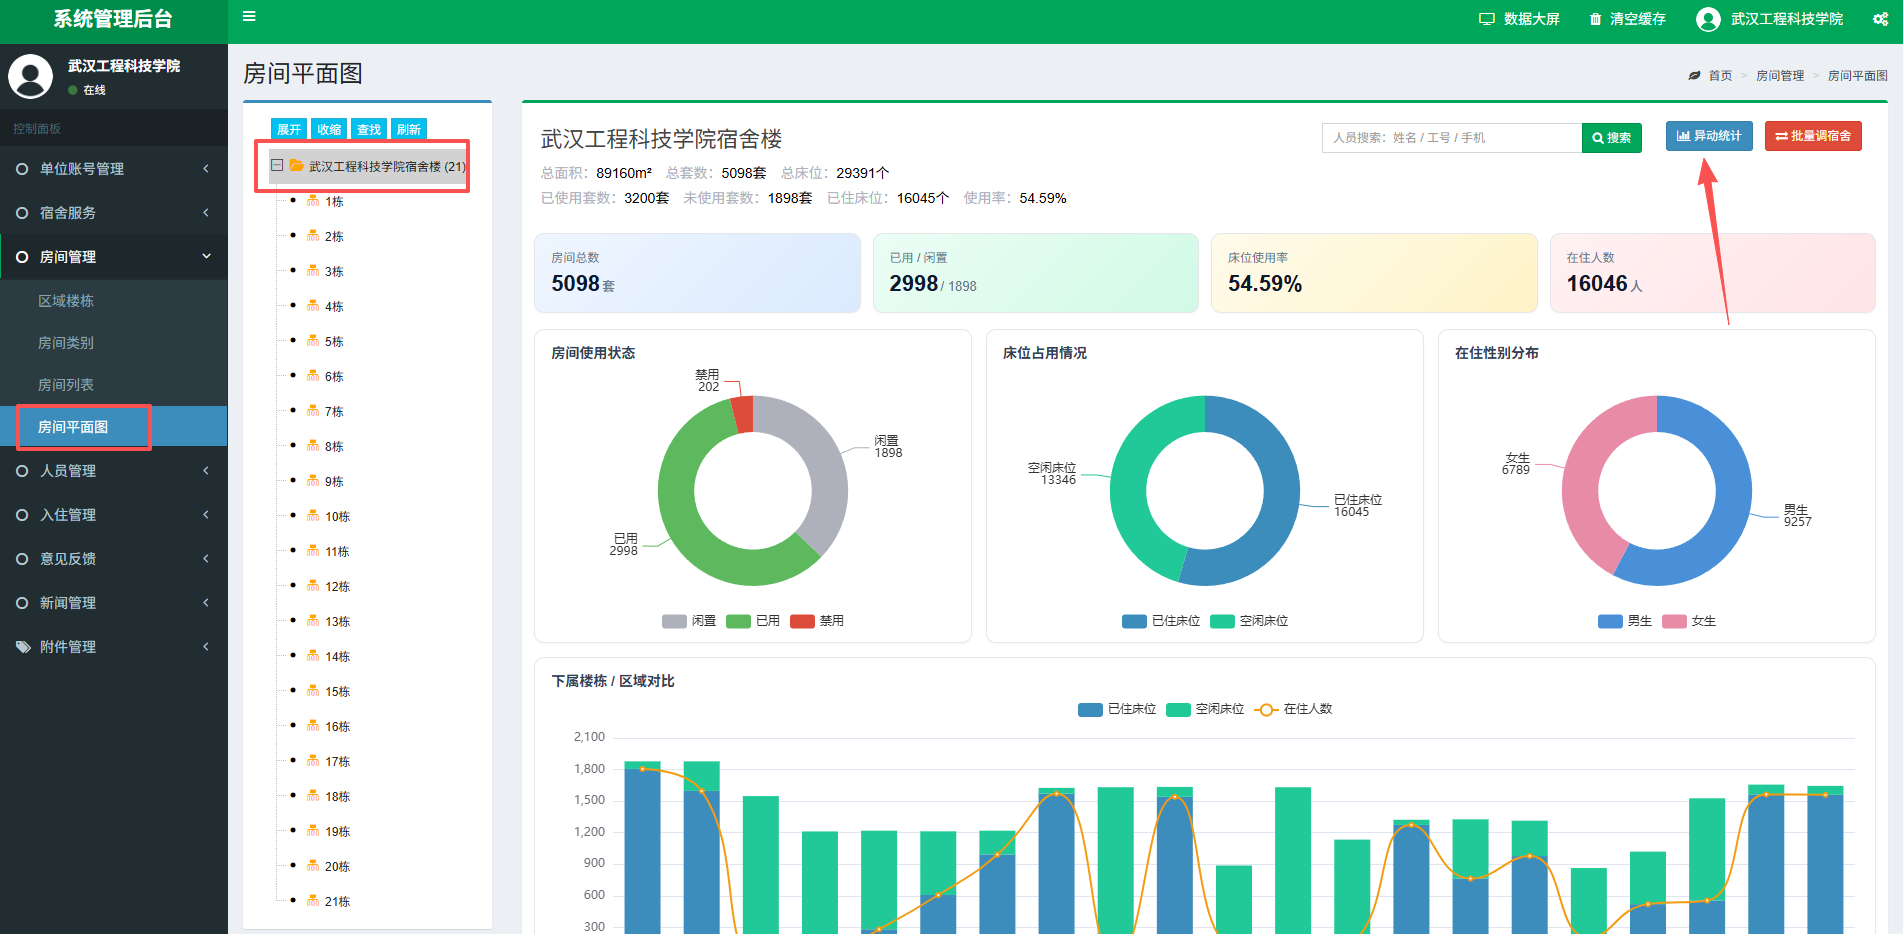
Task: Expand the 人员管理 menu chevron
Action: point(206,471)
